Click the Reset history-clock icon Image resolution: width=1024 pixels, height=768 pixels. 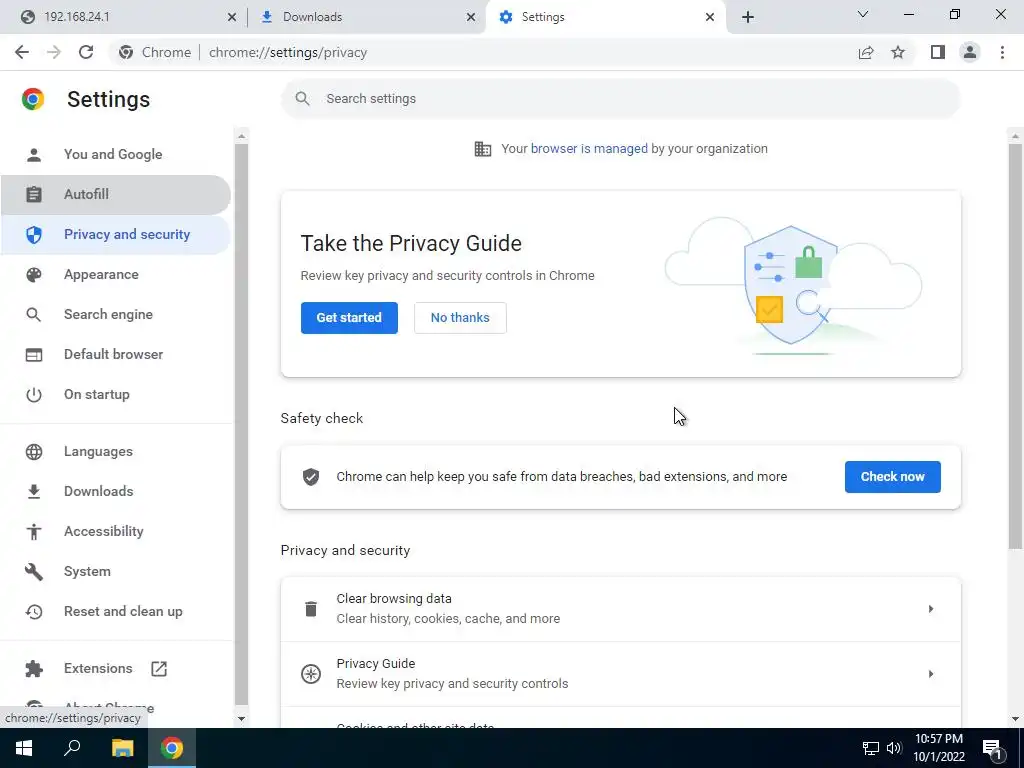point(33,611)
